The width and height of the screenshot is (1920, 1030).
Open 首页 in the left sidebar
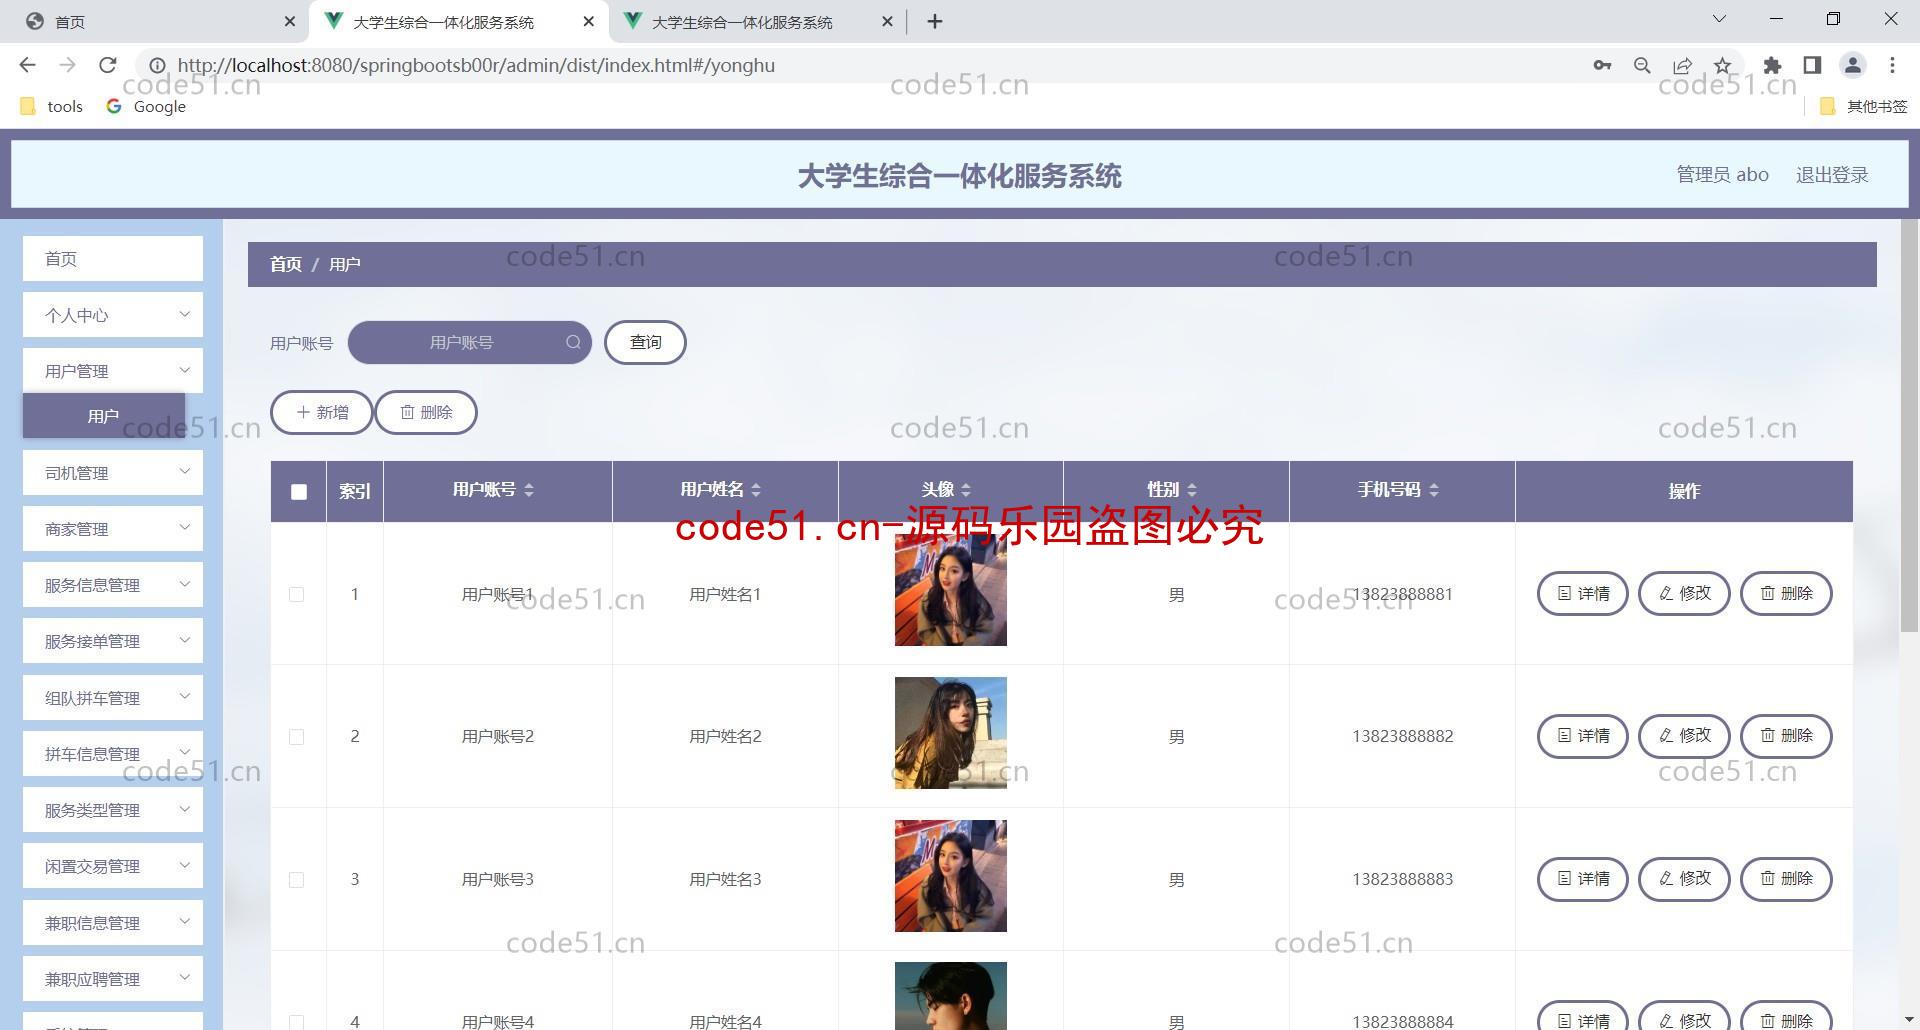pyautogui.click(x=113, y=259)
